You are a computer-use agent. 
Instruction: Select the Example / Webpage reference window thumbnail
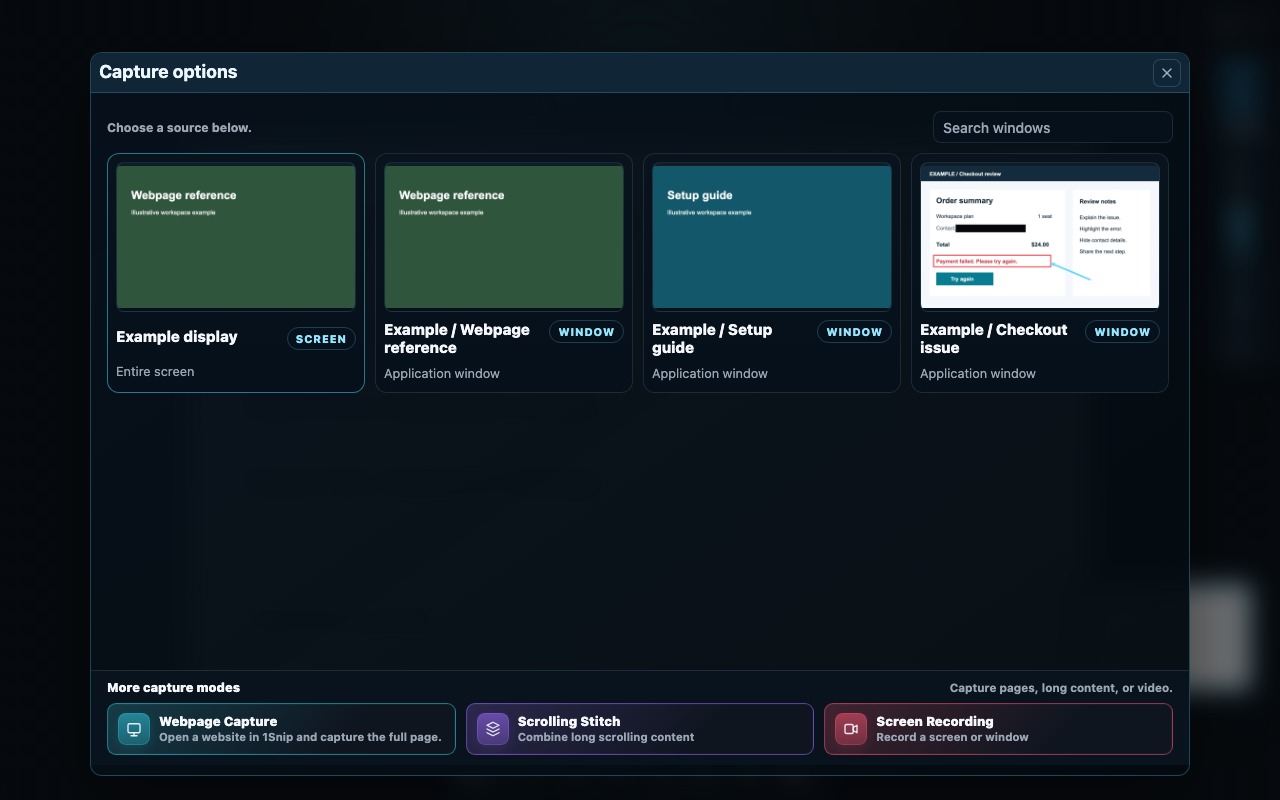pyautogui.click(x=504, y=237)
